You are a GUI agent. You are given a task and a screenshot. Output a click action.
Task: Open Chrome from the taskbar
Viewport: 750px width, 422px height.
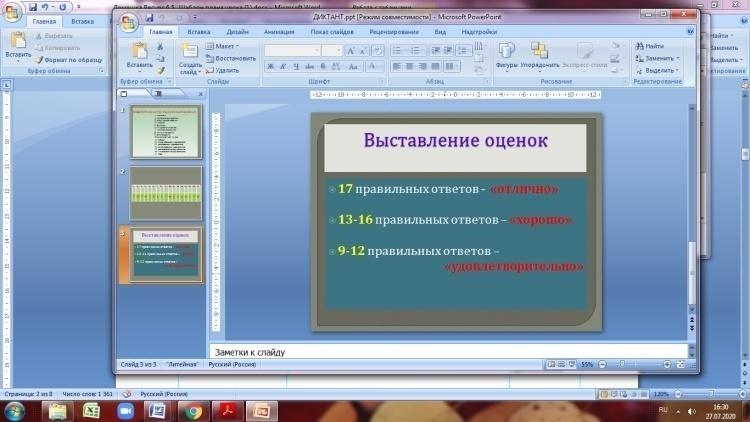194,411
